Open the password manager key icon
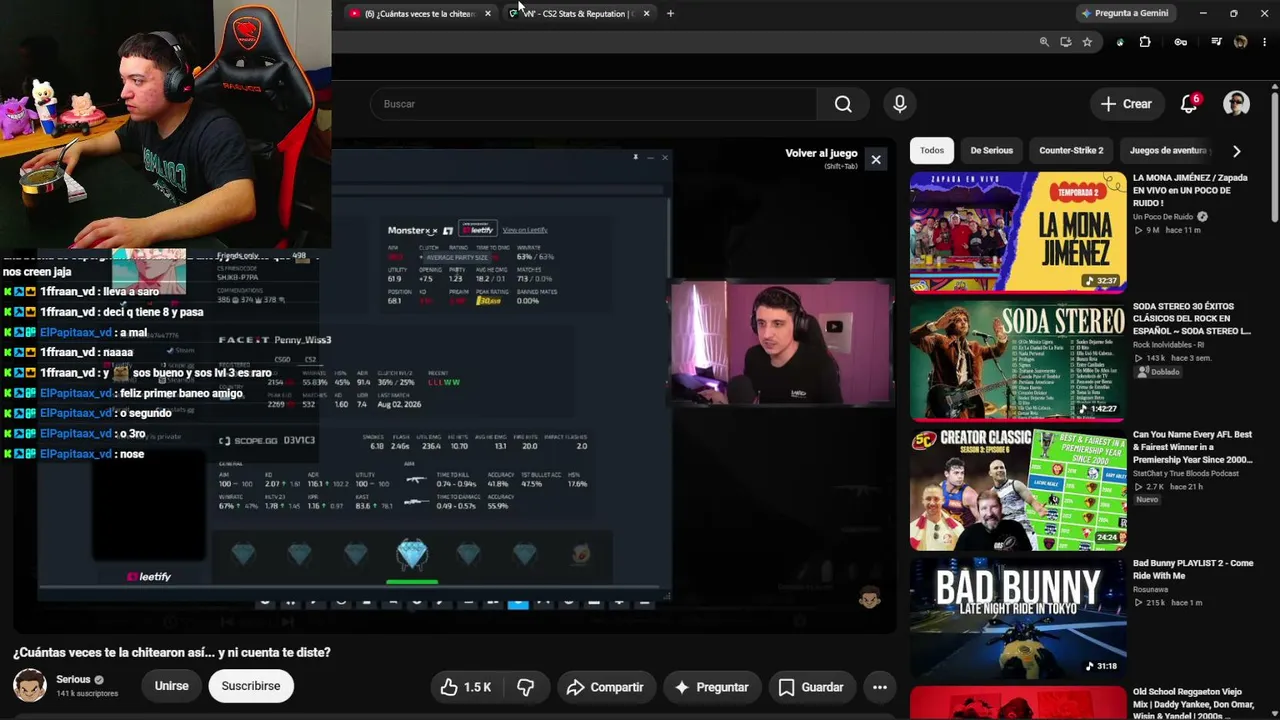1280x720 pixels. pyautogui.click(x=1181, y=42)
